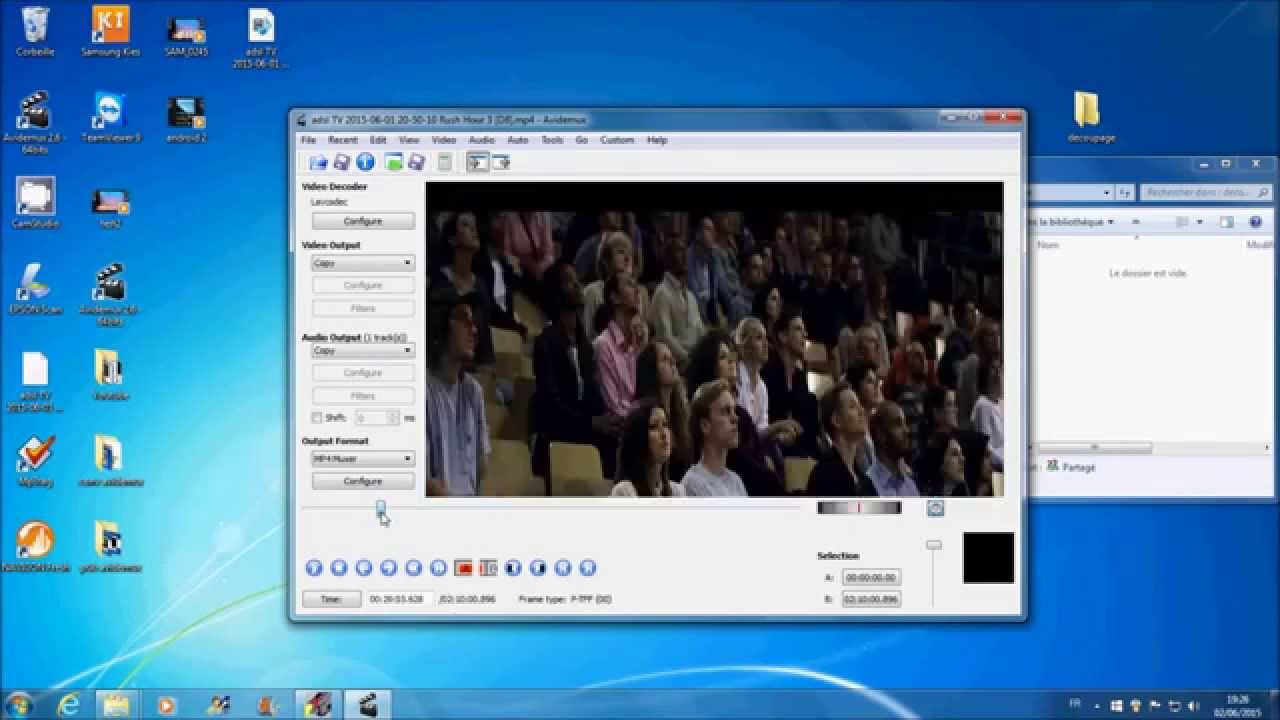Open Explorer view options dropdown
Image resolution: width=1280 pixels, height=720 pixels.
pyautogui.click(x=1200, y=222)
